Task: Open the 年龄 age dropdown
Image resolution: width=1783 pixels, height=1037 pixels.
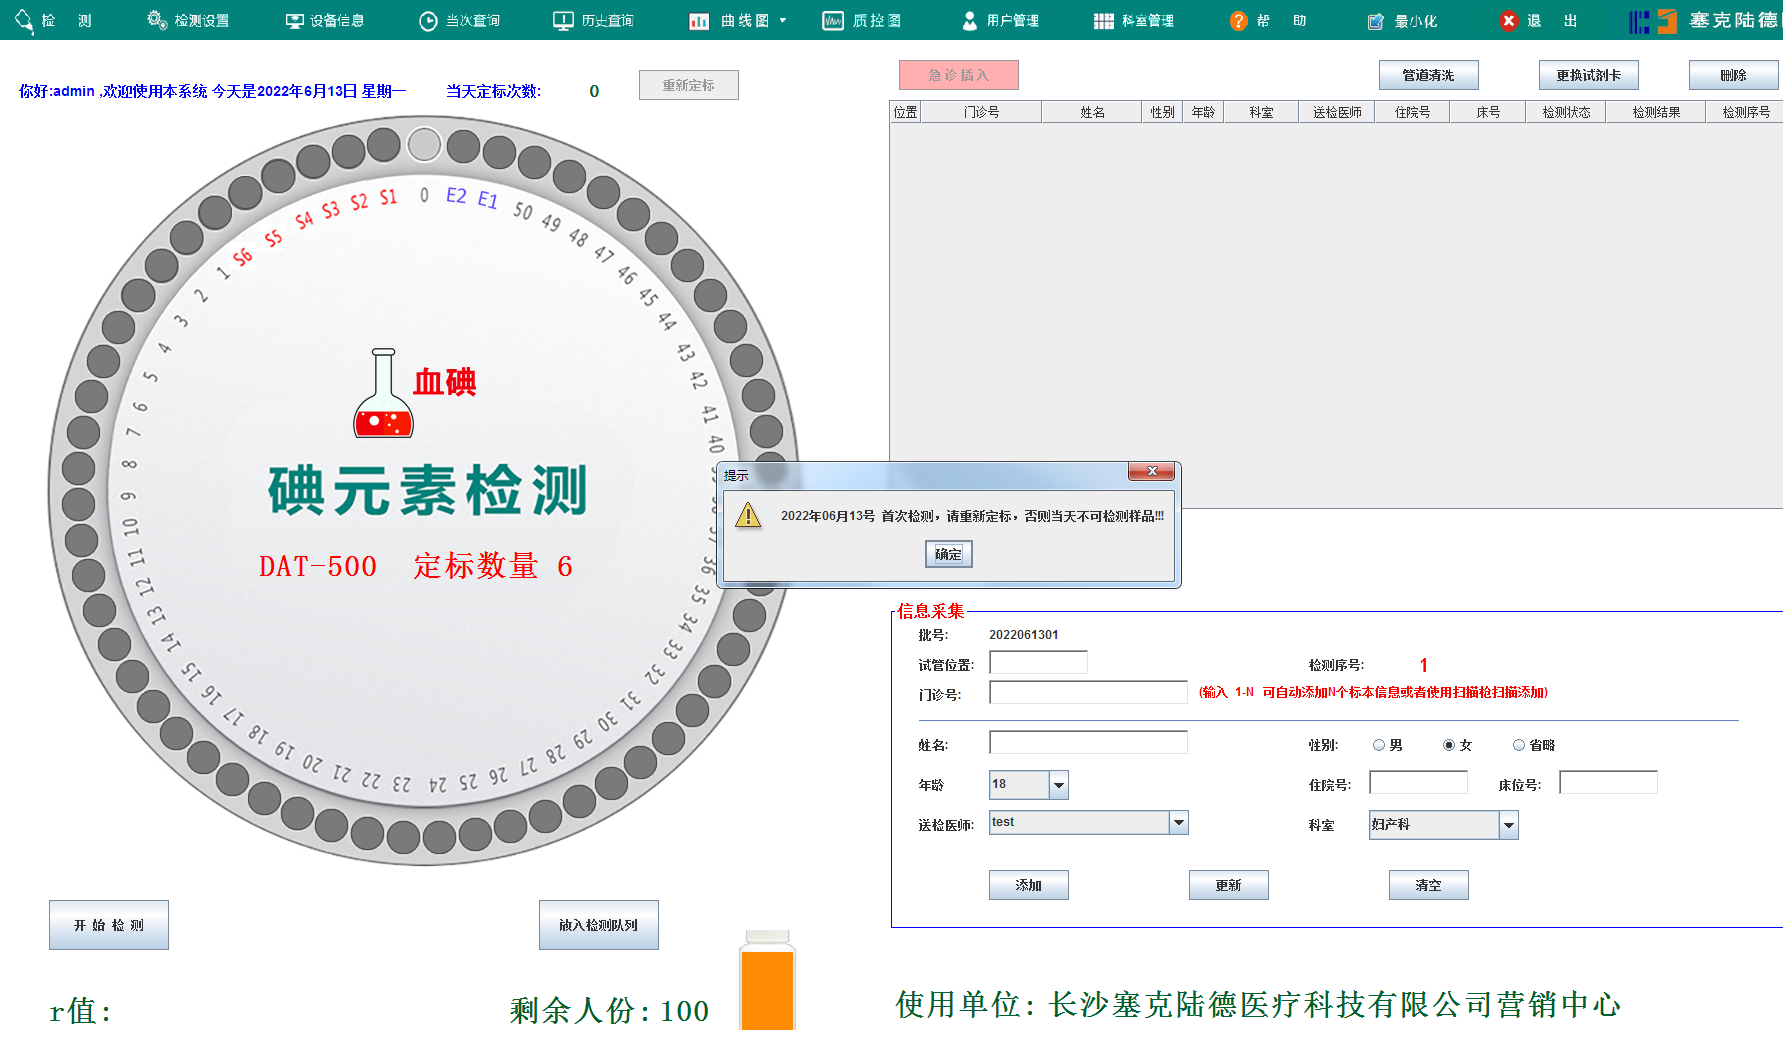Action: click(1057, 785)
